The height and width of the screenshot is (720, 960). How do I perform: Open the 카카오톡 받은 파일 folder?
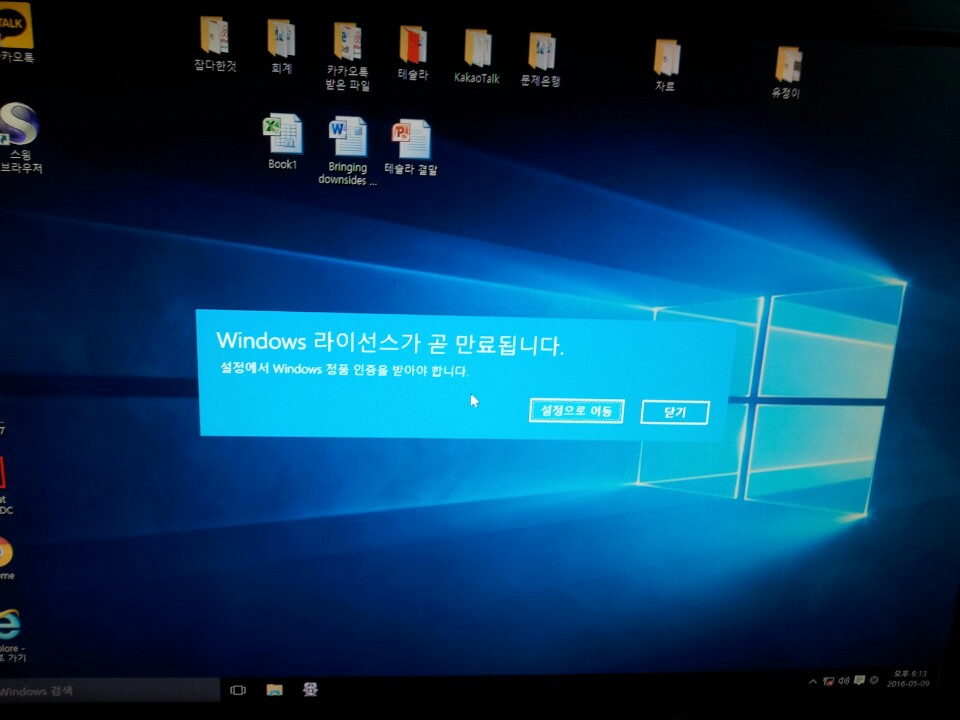point(348,57)
